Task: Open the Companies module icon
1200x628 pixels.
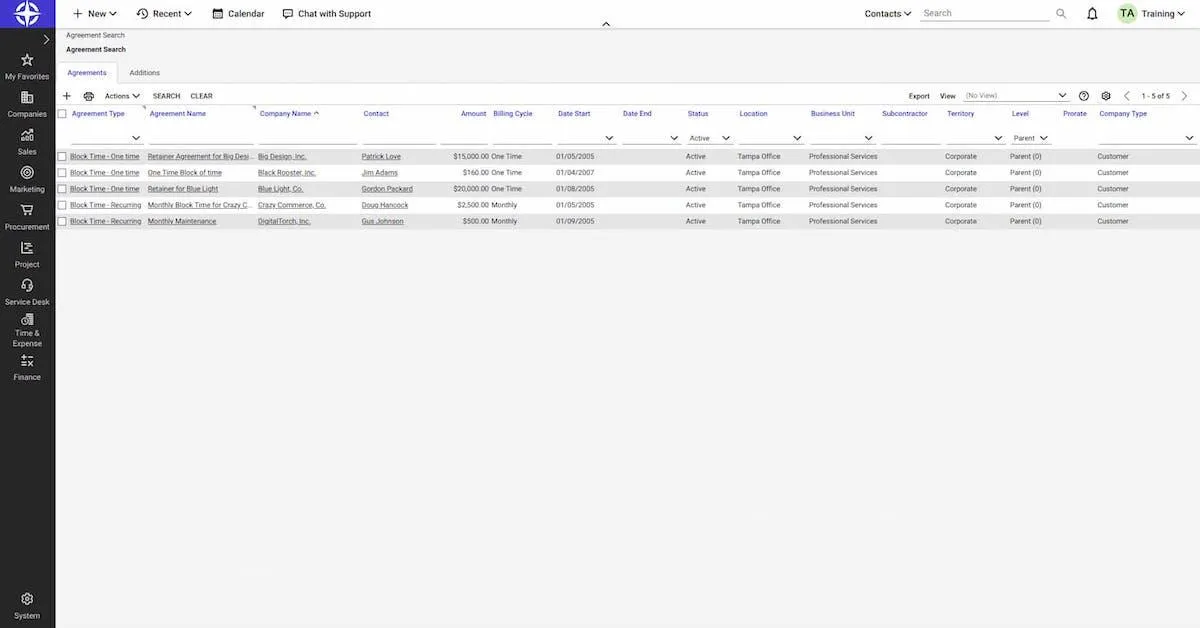Action: tap(27, 97)
